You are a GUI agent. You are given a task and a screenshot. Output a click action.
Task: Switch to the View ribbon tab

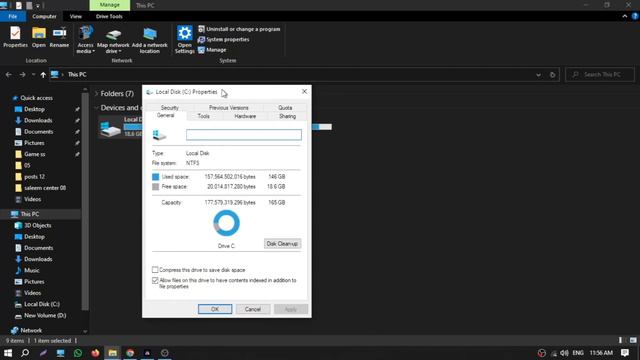point(76,16)
